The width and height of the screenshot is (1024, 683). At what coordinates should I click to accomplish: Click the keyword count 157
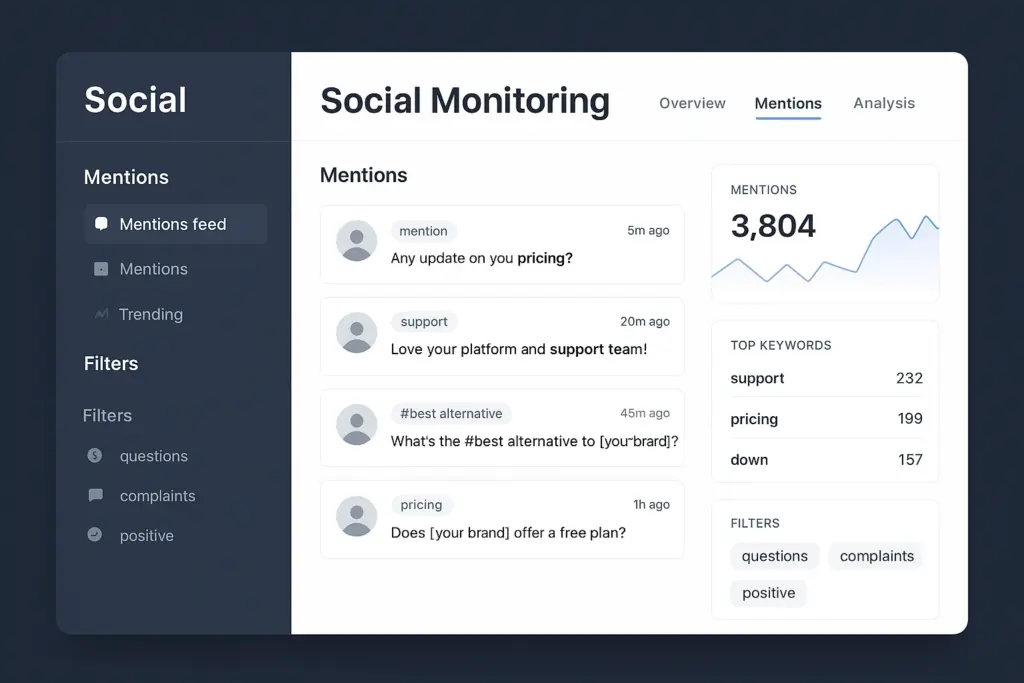point(910,460)
